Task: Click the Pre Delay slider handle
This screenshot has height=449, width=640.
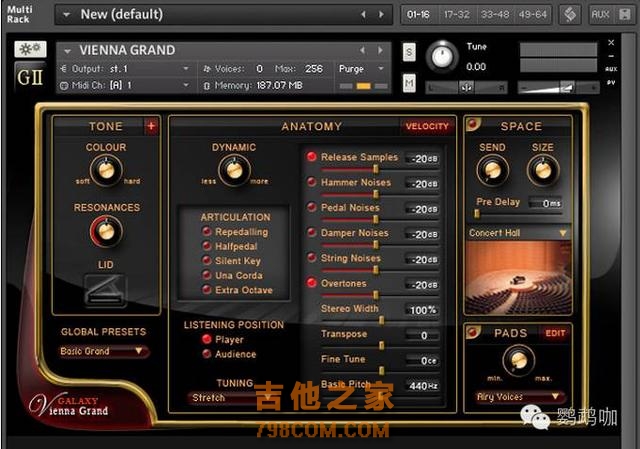Action: pos(476,213)
